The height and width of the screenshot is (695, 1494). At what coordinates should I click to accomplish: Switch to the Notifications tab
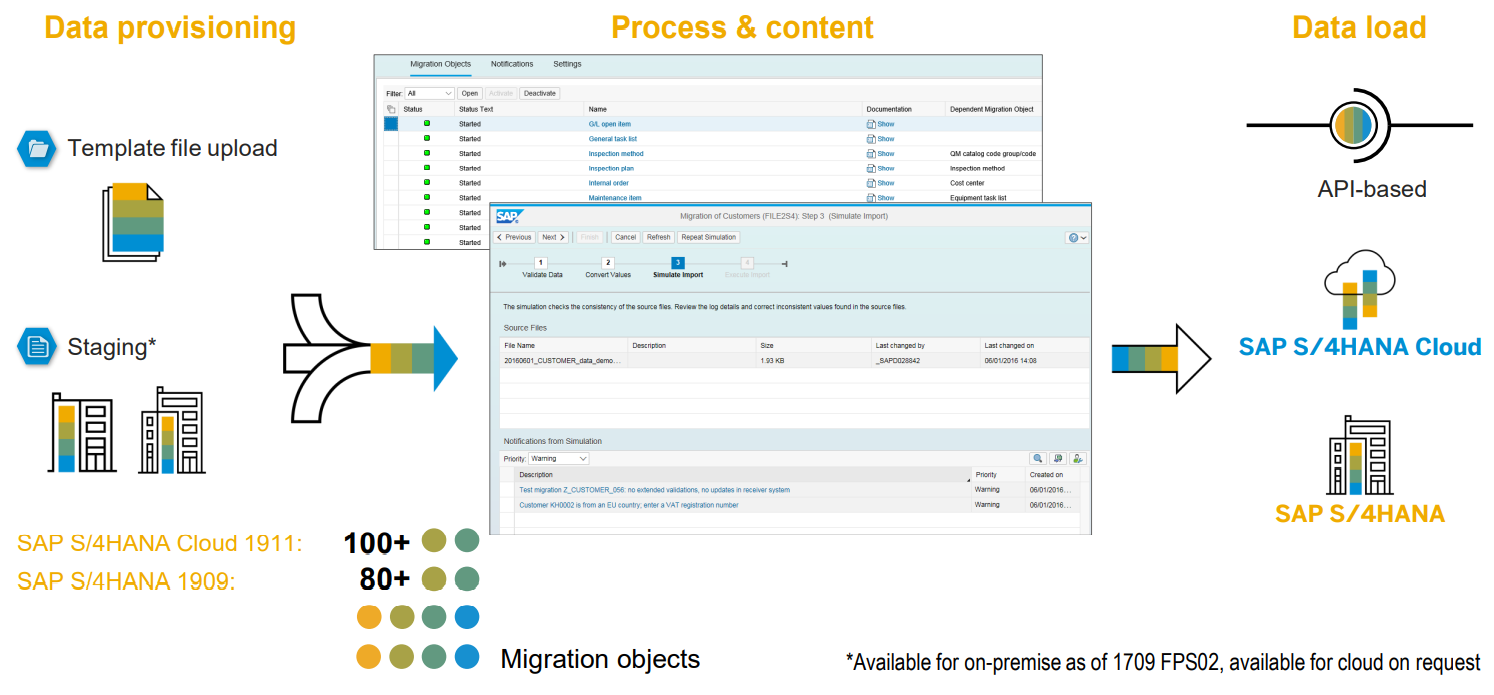point(512,64)
